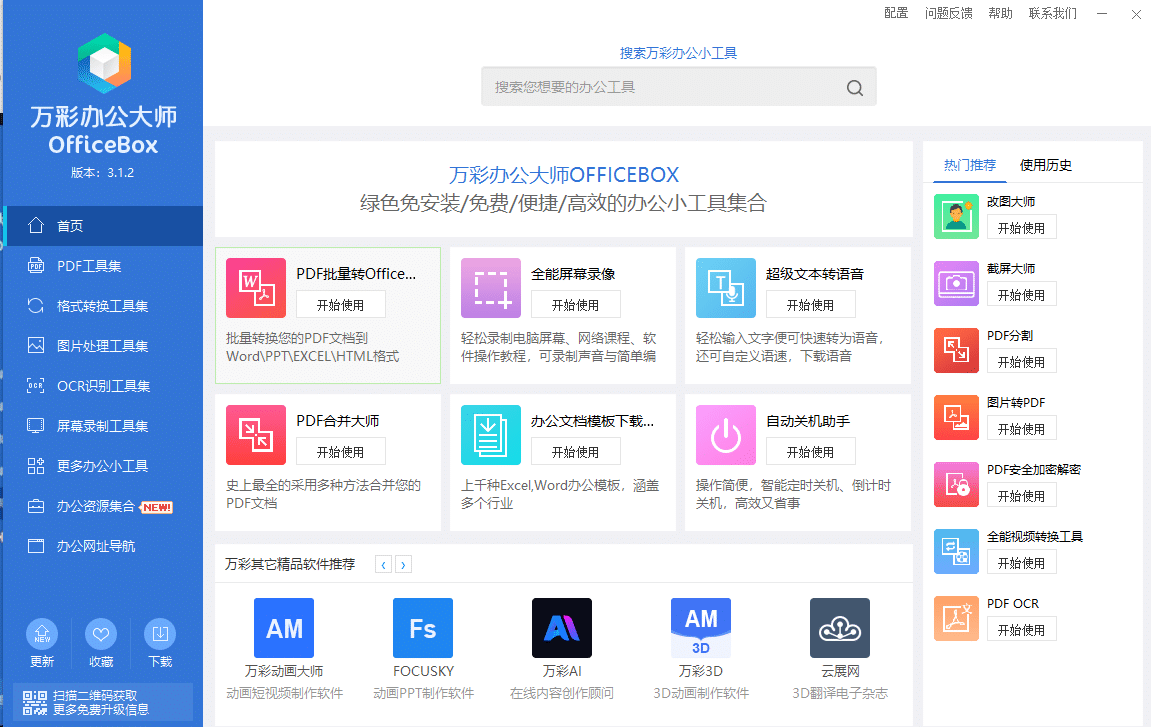Open 办公资源集合 in sidebar

(x=103, y=506)
